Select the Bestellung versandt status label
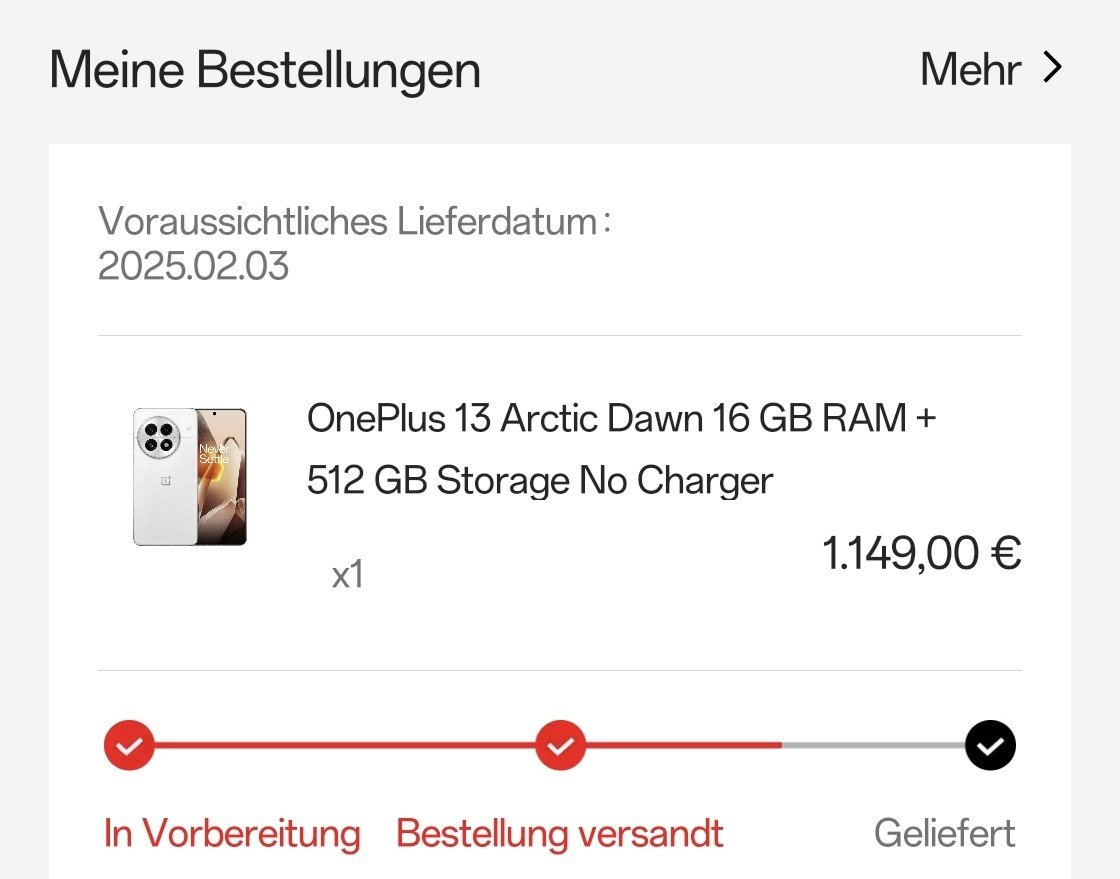 click(x=560, y=833)
